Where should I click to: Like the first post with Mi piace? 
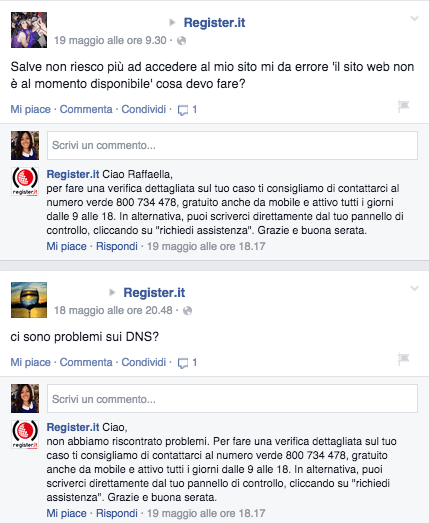coord(30,109)
